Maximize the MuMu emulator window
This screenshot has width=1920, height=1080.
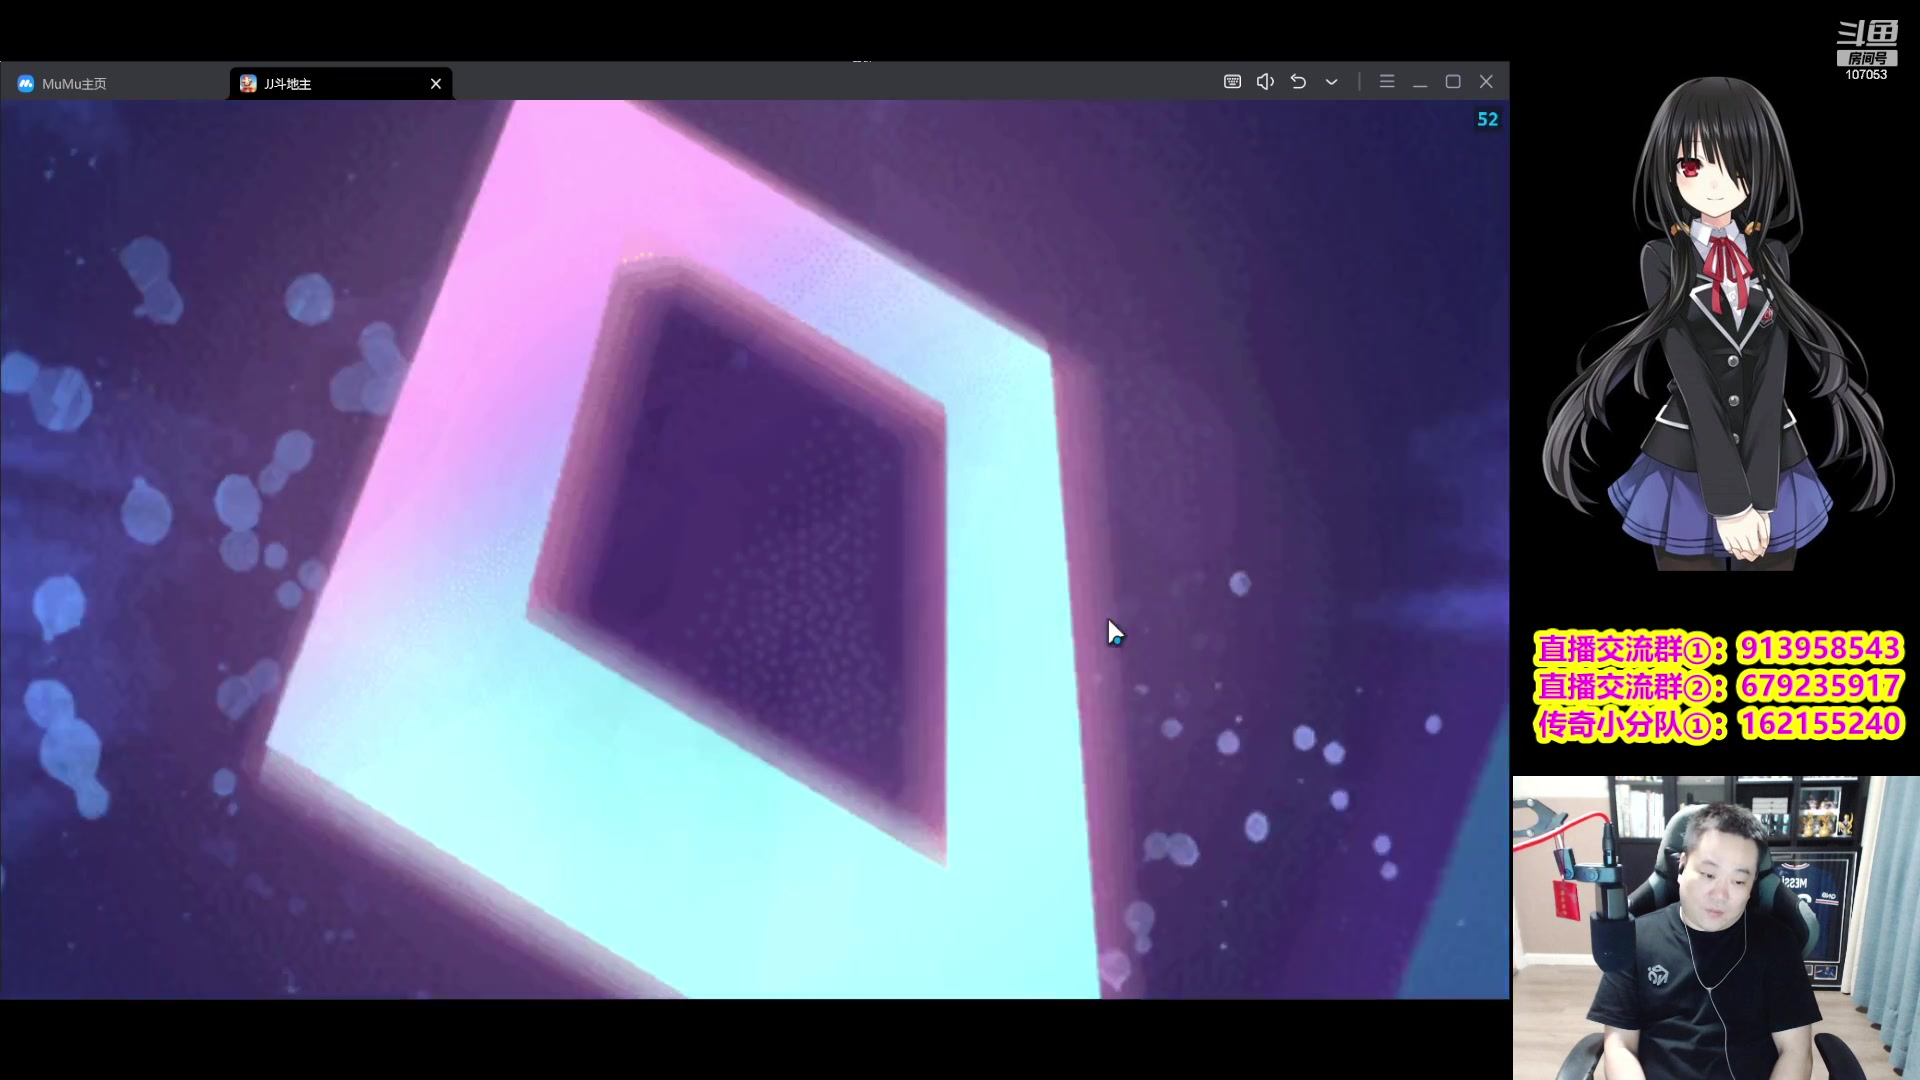(1453, 82)
